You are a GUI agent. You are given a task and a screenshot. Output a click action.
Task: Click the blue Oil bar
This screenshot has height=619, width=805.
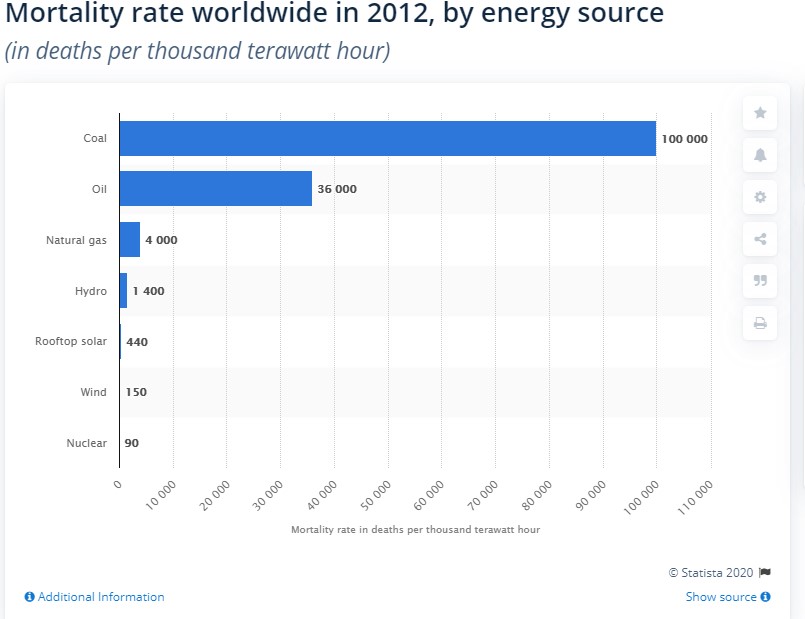point(215,189)
